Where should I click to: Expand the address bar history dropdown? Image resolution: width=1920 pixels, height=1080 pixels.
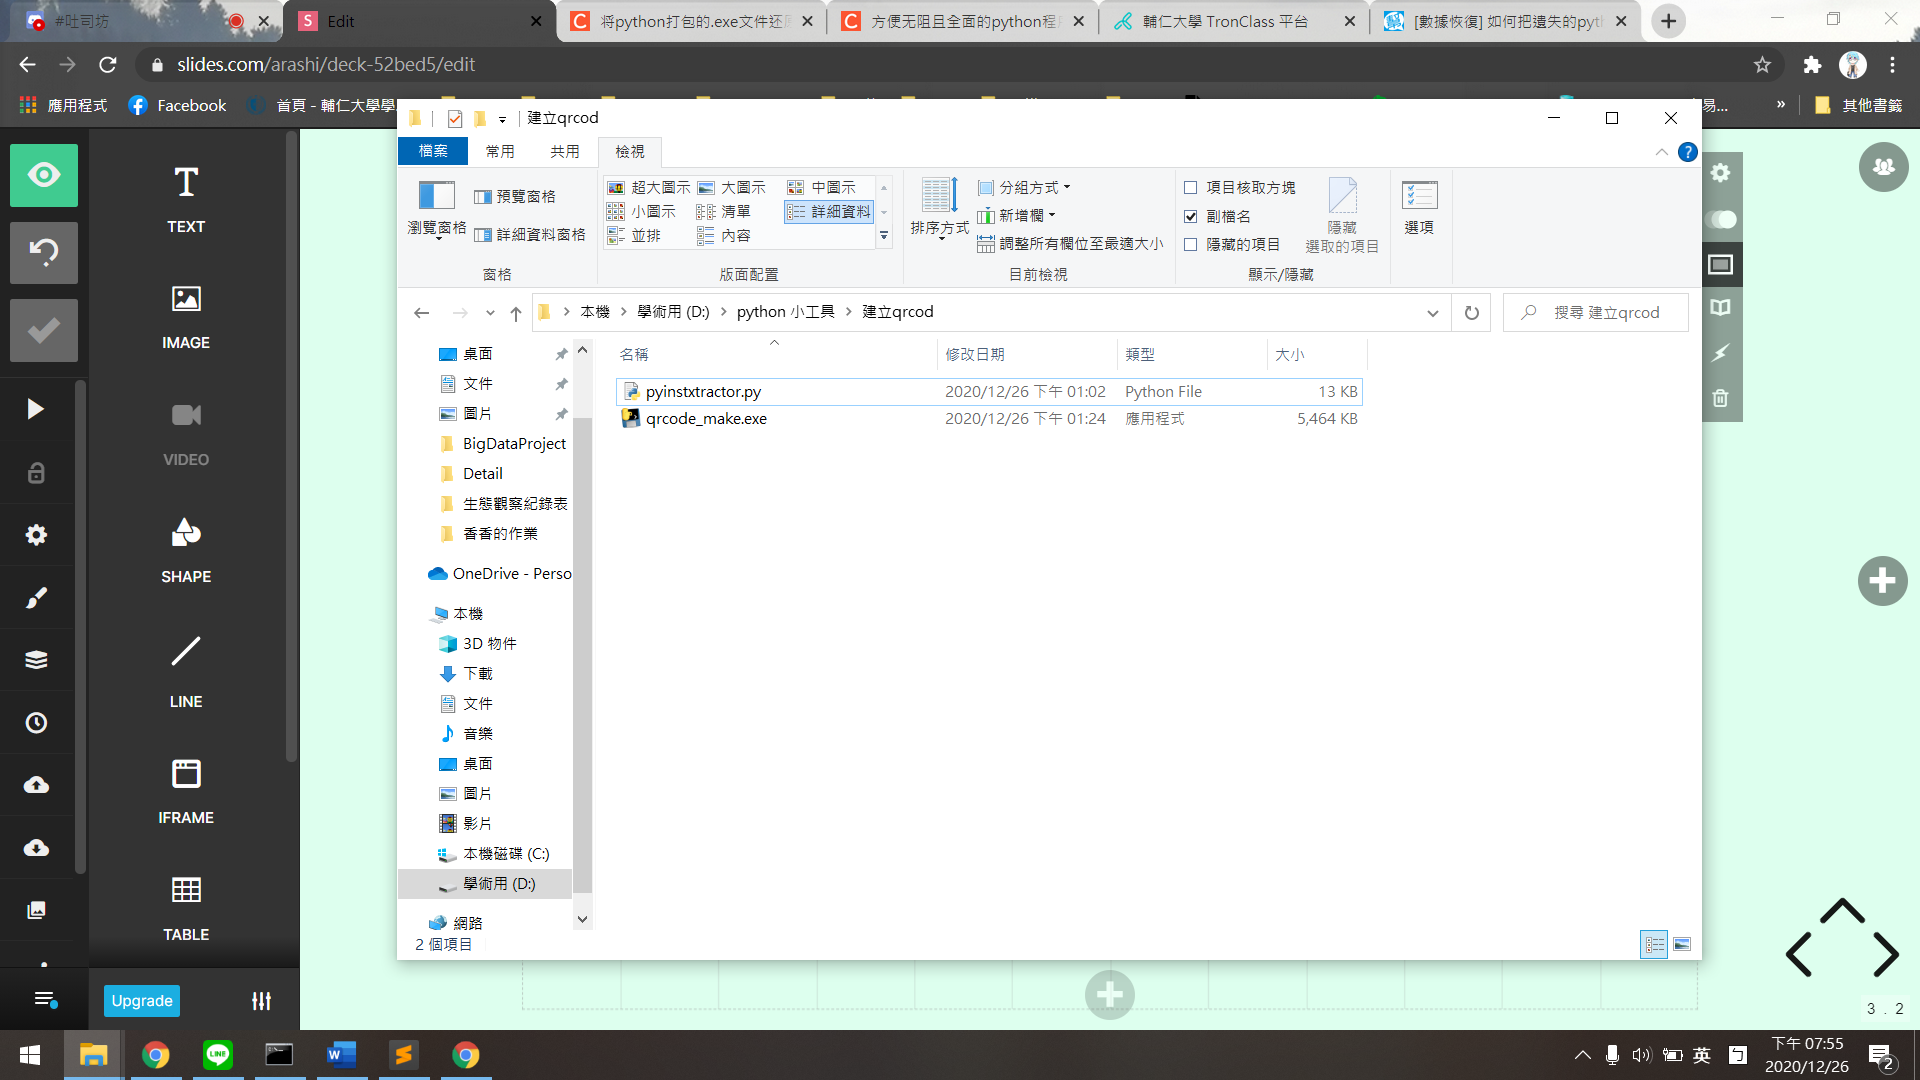pos(1432,313)
